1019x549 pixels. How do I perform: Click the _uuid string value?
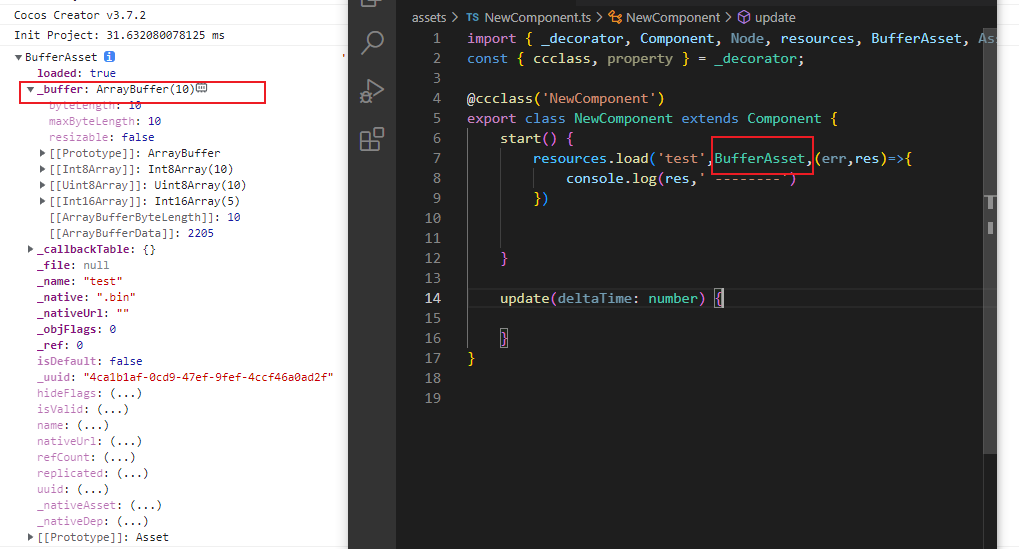(208, 377)
